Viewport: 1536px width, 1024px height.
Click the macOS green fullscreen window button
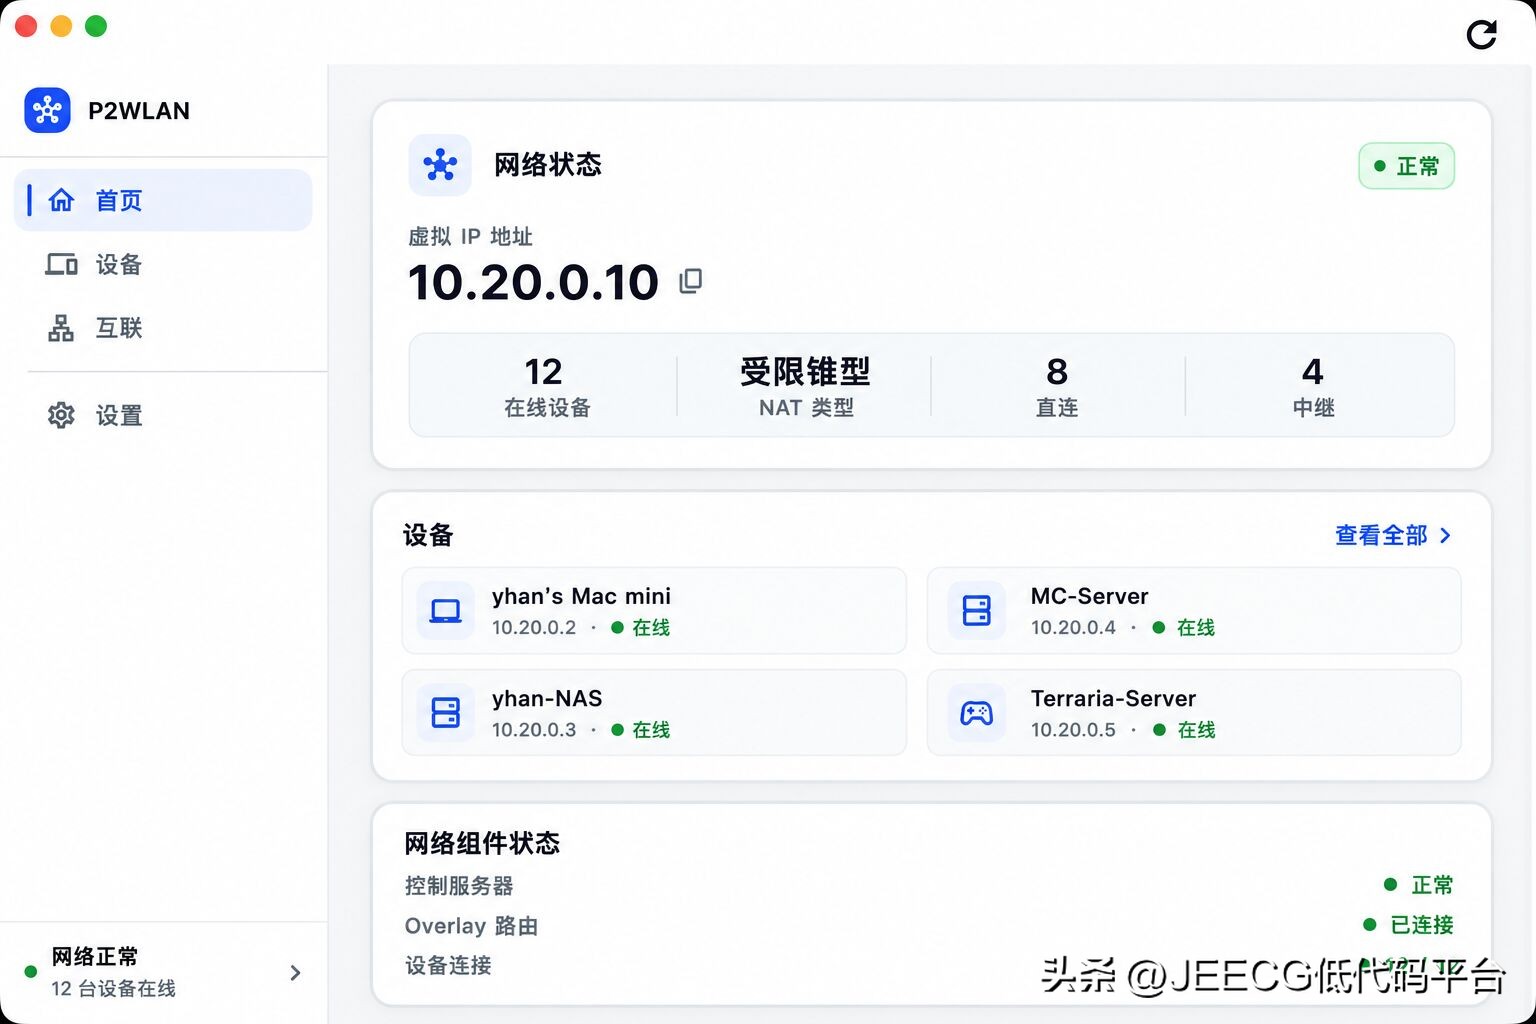tap(96, 26)
